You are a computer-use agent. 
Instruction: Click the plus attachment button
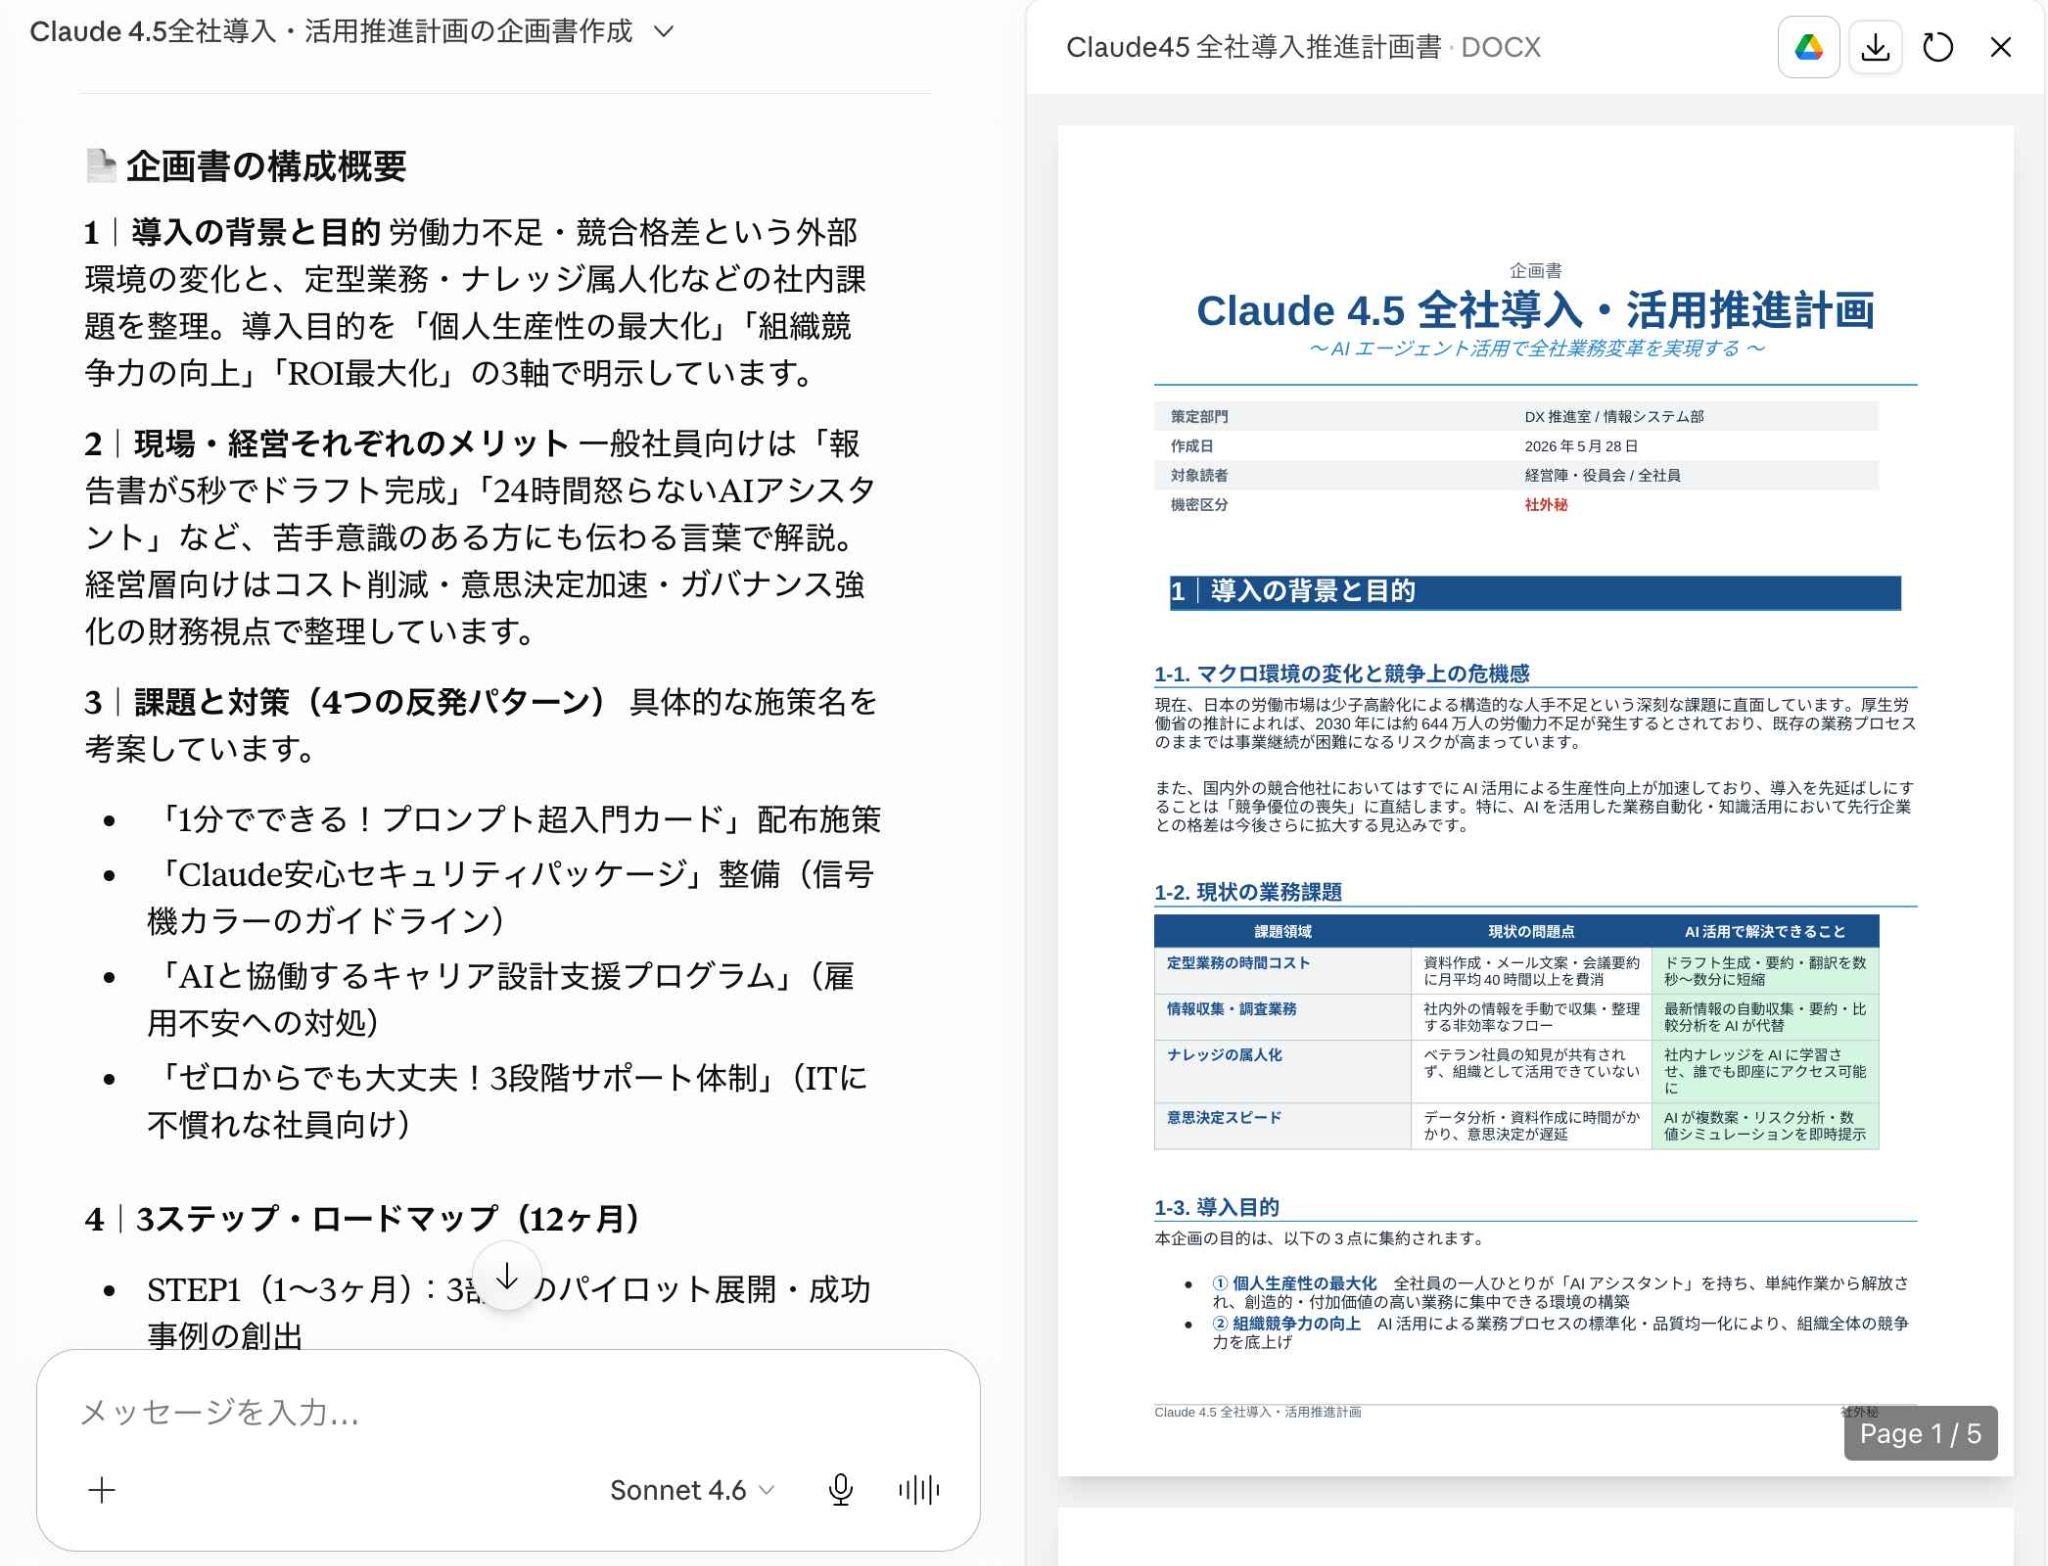[x=102, y=1489]
